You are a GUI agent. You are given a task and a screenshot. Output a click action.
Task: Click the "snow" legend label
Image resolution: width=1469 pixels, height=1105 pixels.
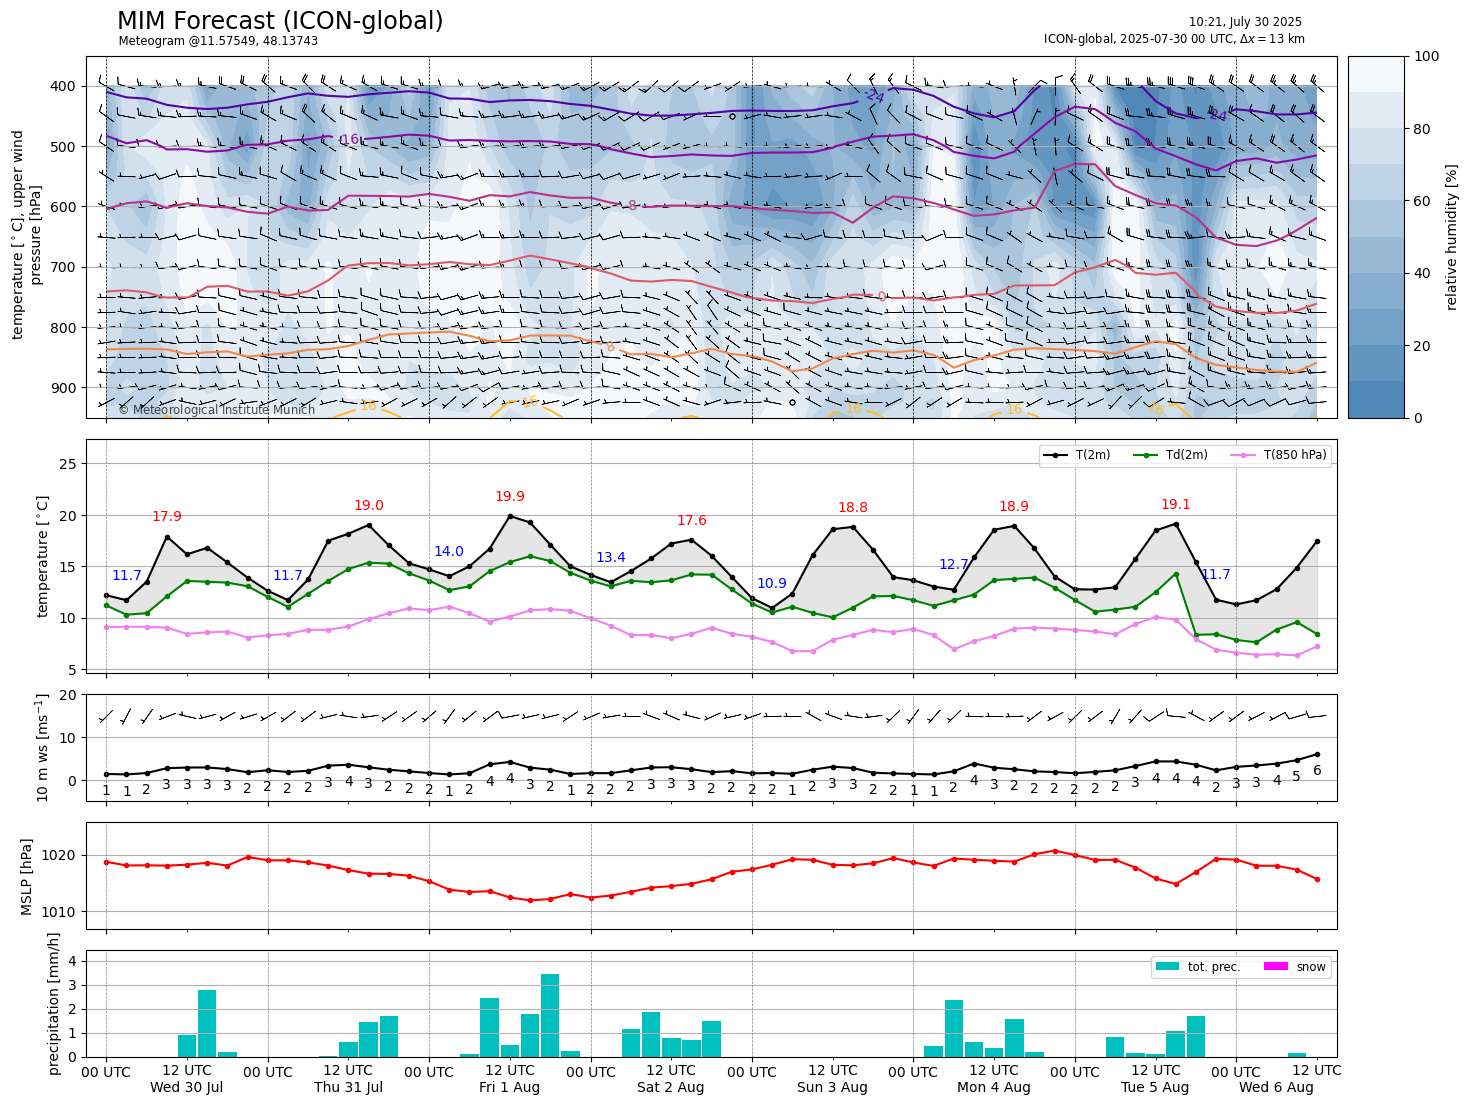click(1311, 967)
